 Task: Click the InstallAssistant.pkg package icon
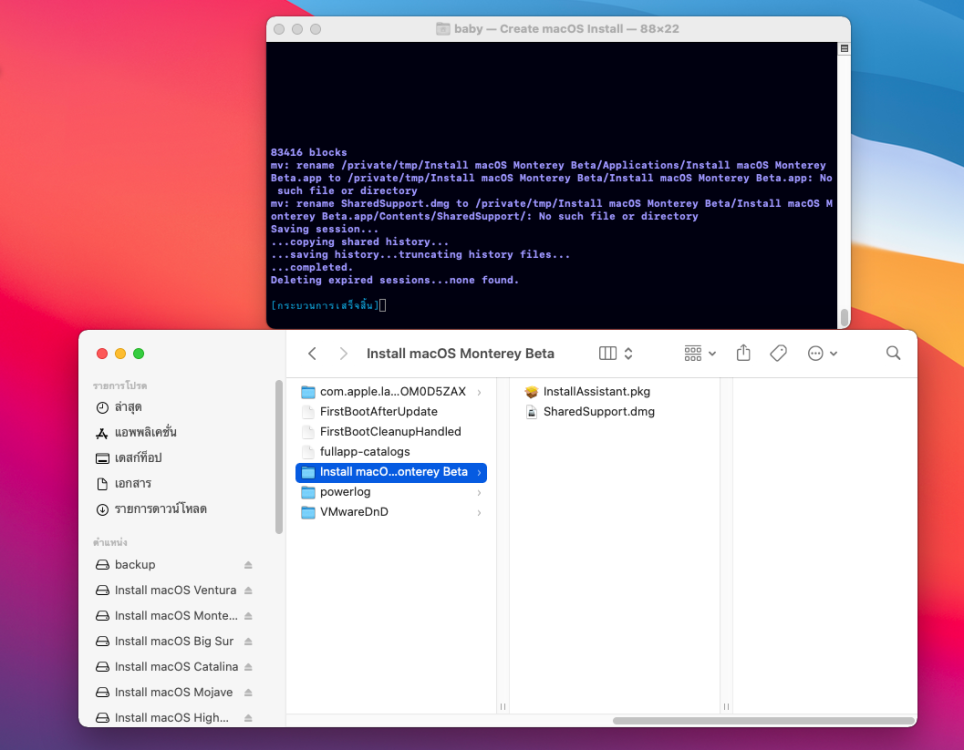pyautogui.click(x=531, y=392)
